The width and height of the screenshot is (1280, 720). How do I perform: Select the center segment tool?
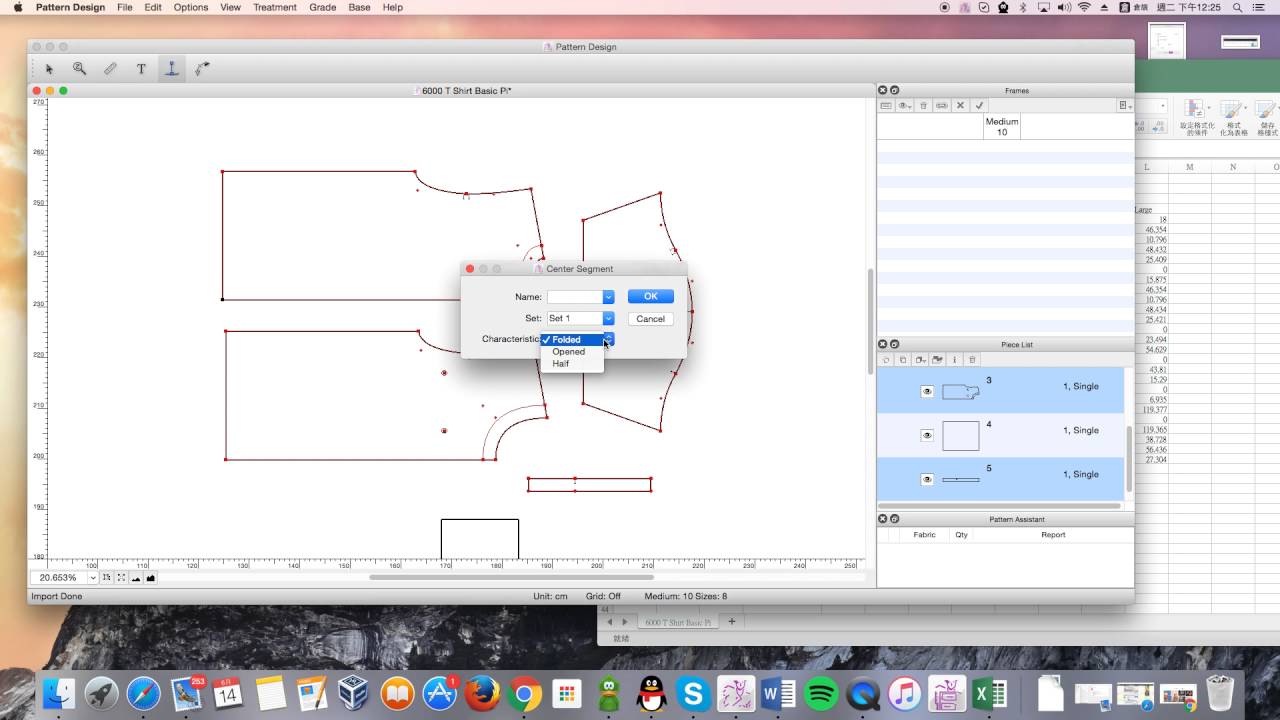[x=172, y=69]
